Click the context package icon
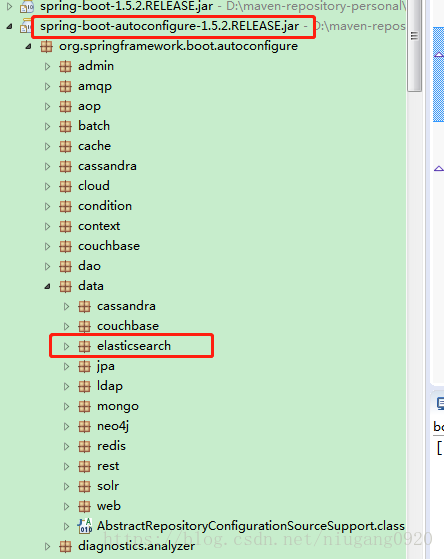 pyautogui.click(x=65, y=226)
